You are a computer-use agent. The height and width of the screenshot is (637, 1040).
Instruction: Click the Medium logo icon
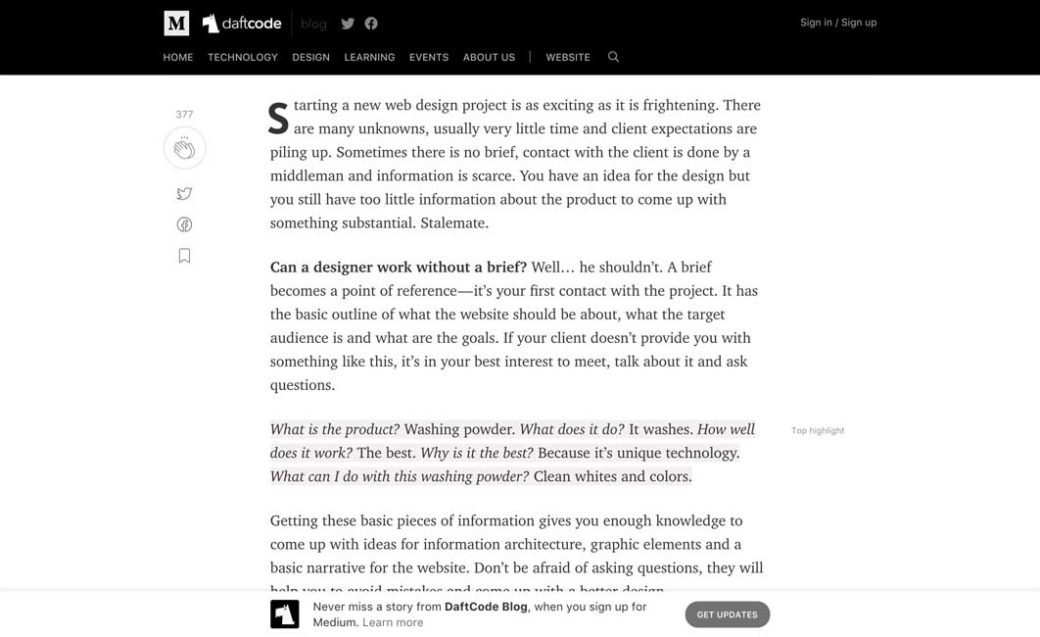(x=176, y=23)
